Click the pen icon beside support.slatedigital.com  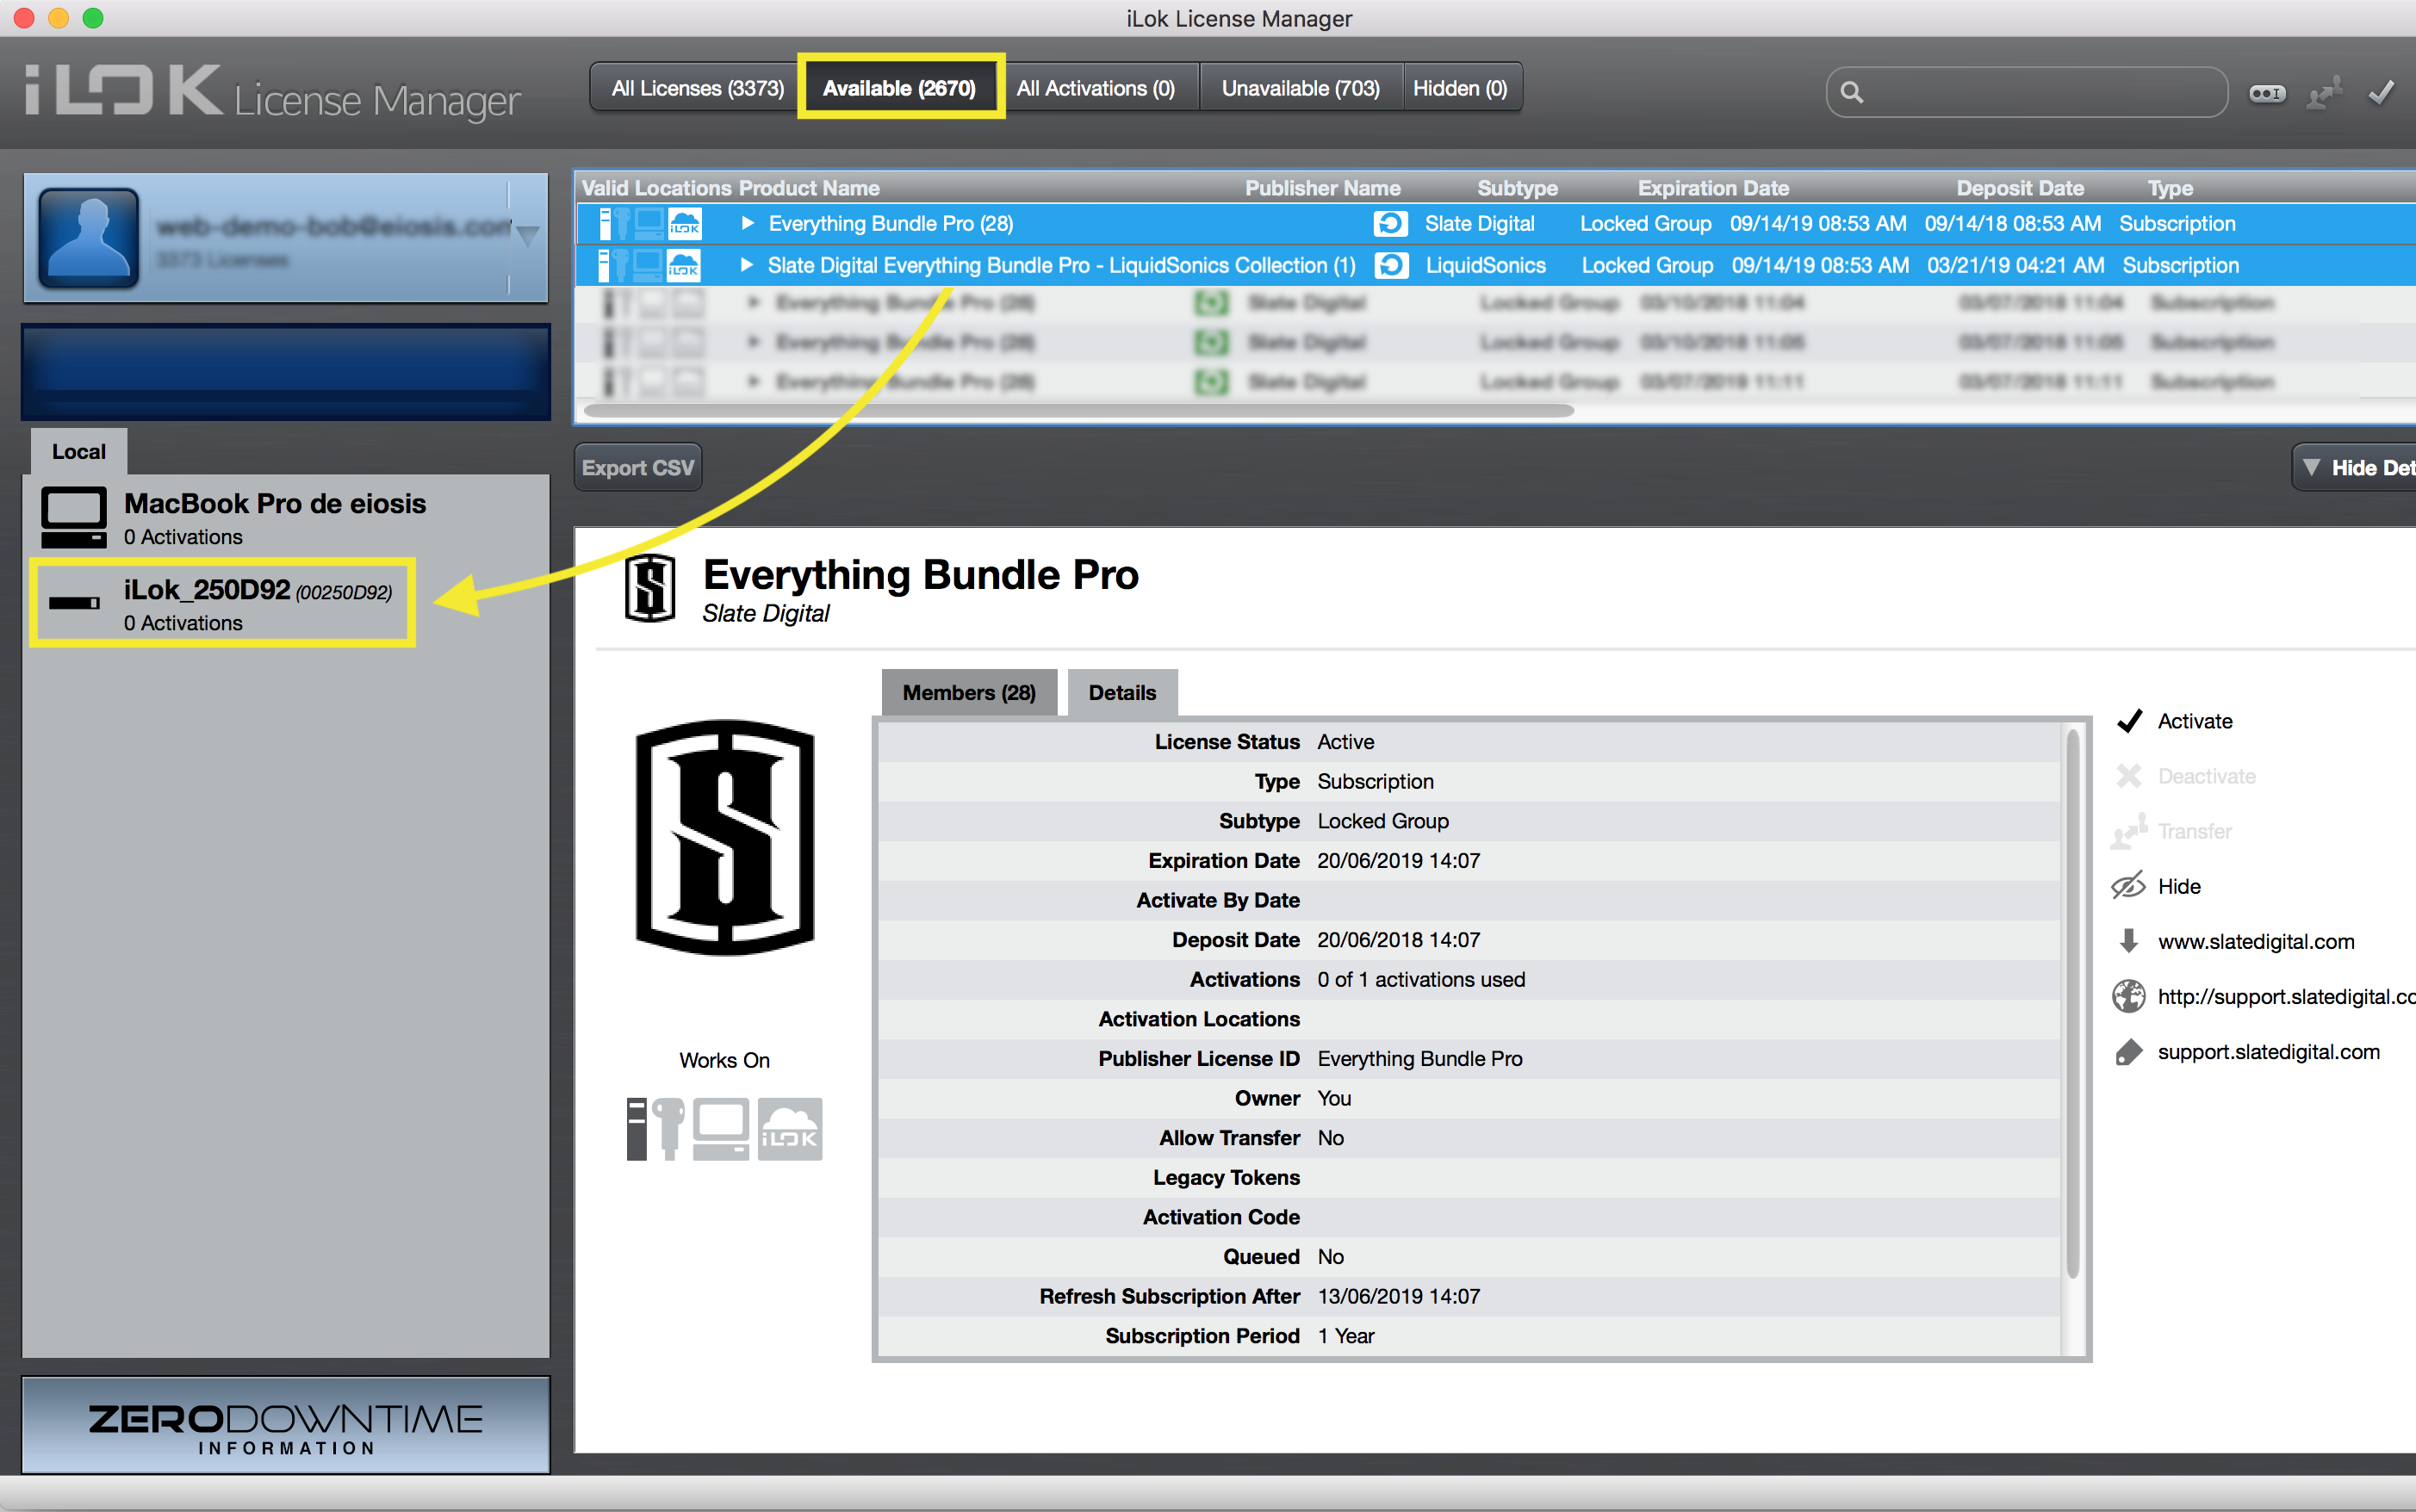(2129, 1052)
